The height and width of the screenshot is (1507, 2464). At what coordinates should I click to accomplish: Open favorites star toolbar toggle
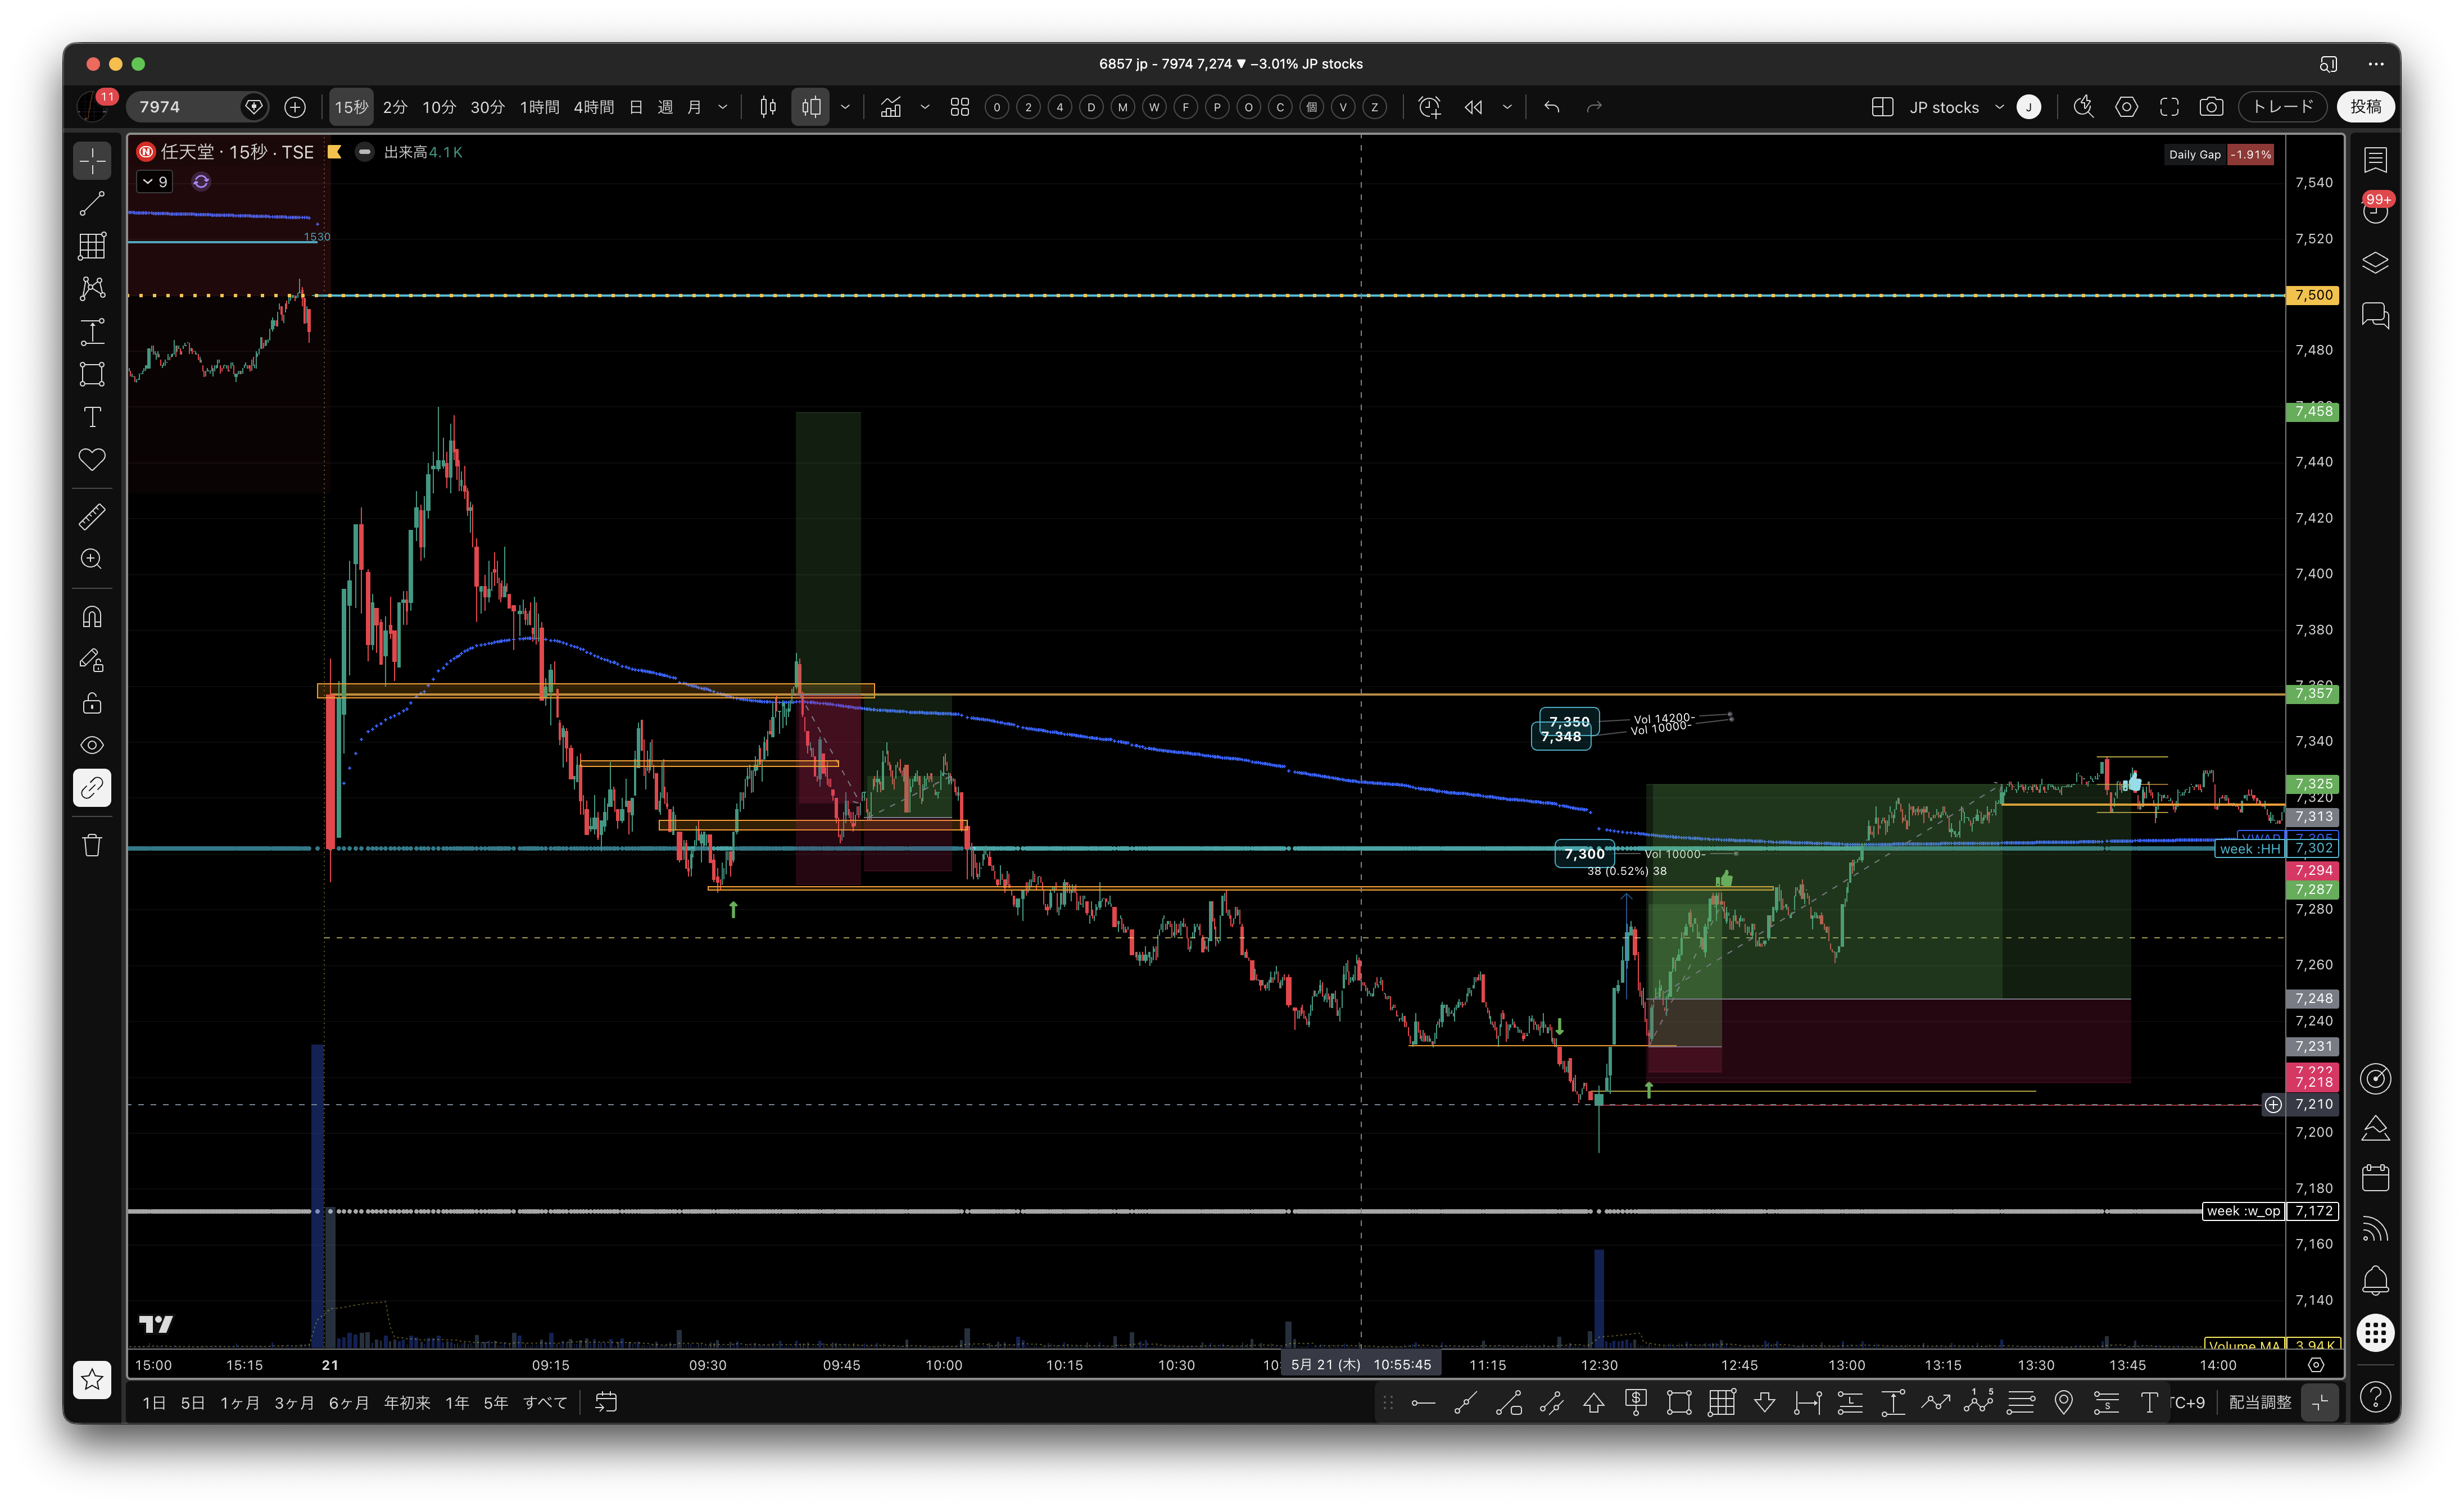point(92,1380)
